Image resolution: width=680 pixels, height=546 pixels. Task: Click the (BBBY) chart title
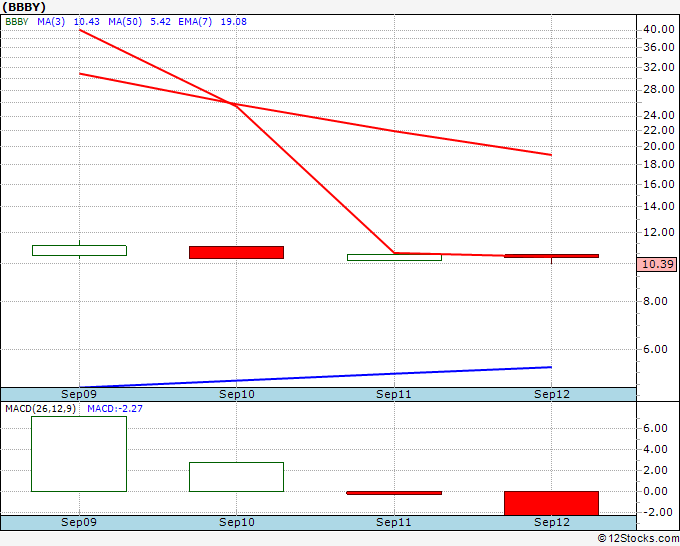click(23, 7)
